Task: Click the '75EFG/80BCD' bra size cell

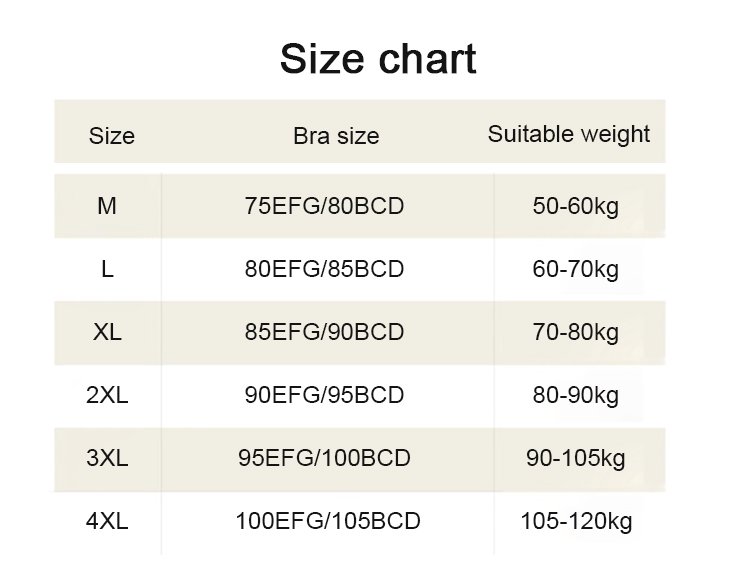Action: coord(324,207)
